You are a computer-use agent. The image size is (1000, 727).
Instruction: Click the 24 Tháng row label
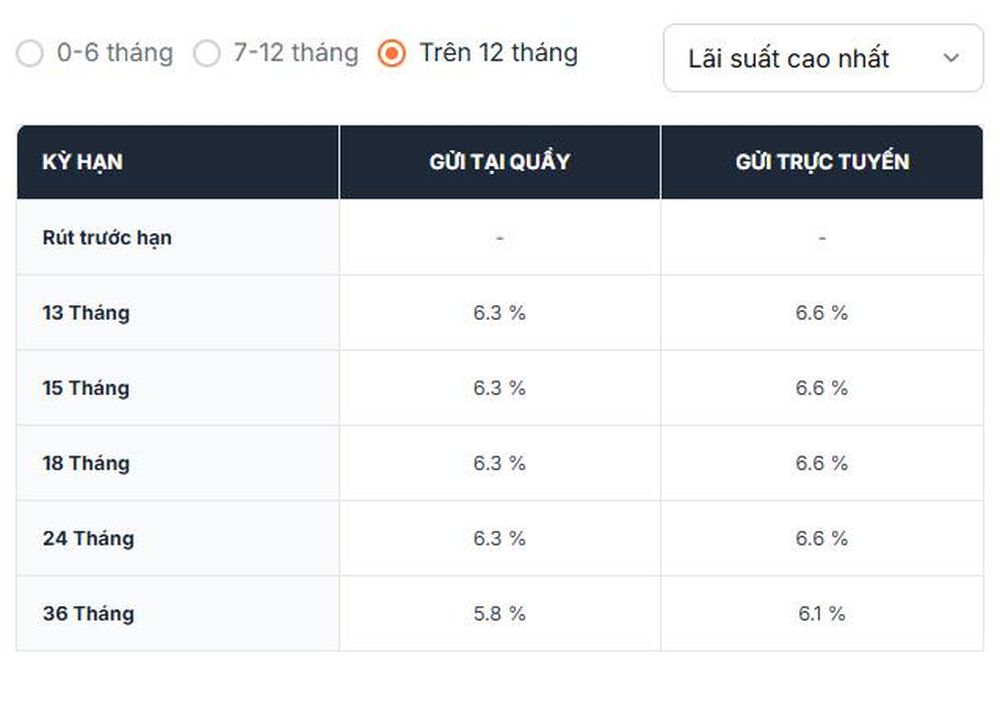tap(89, 538)
